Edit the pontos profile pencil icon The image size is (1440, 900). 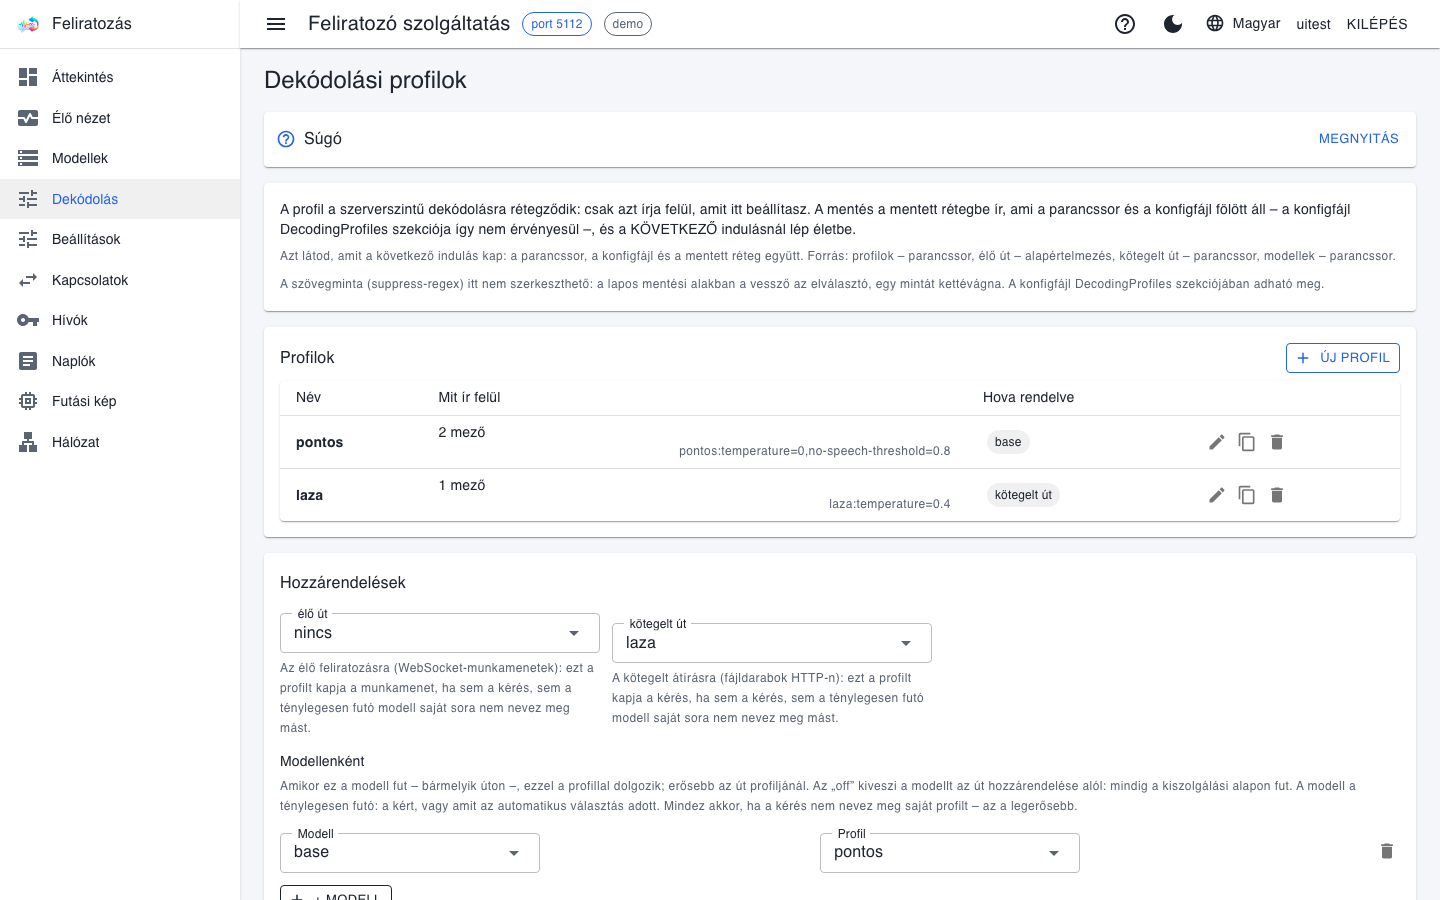coord(1217,442)
